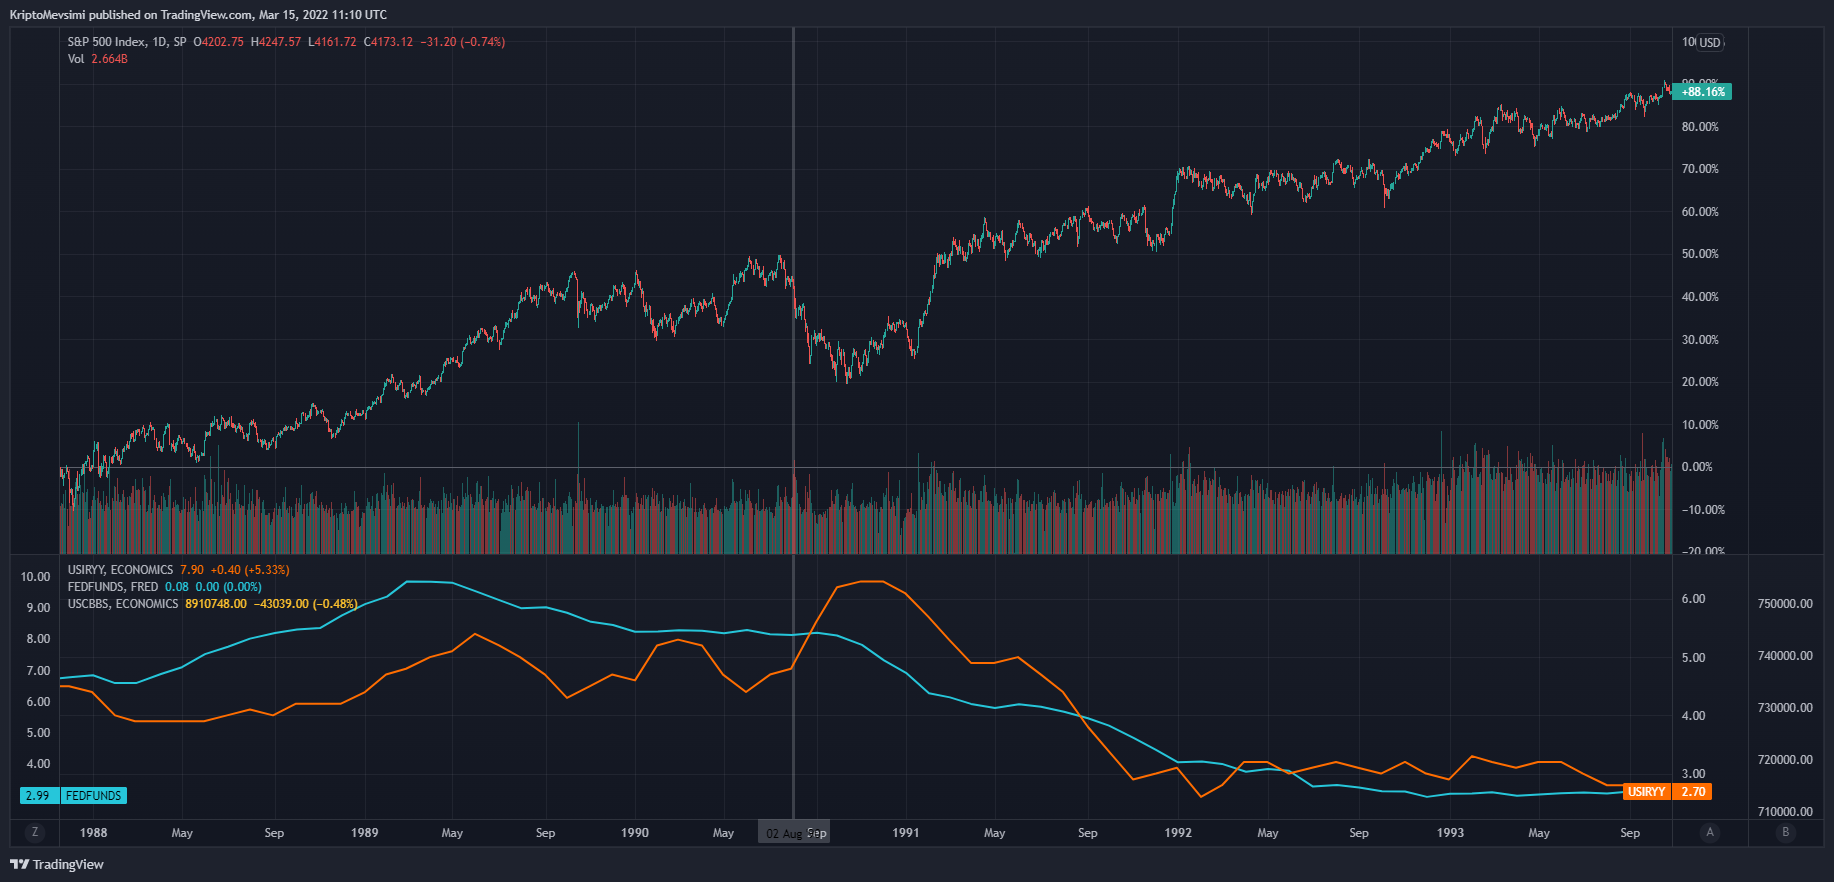Image resolution: width=1834 pixels, height=882 pixels.
Task: Click the orange USIRYY axis label
Action: [1646, 792]
